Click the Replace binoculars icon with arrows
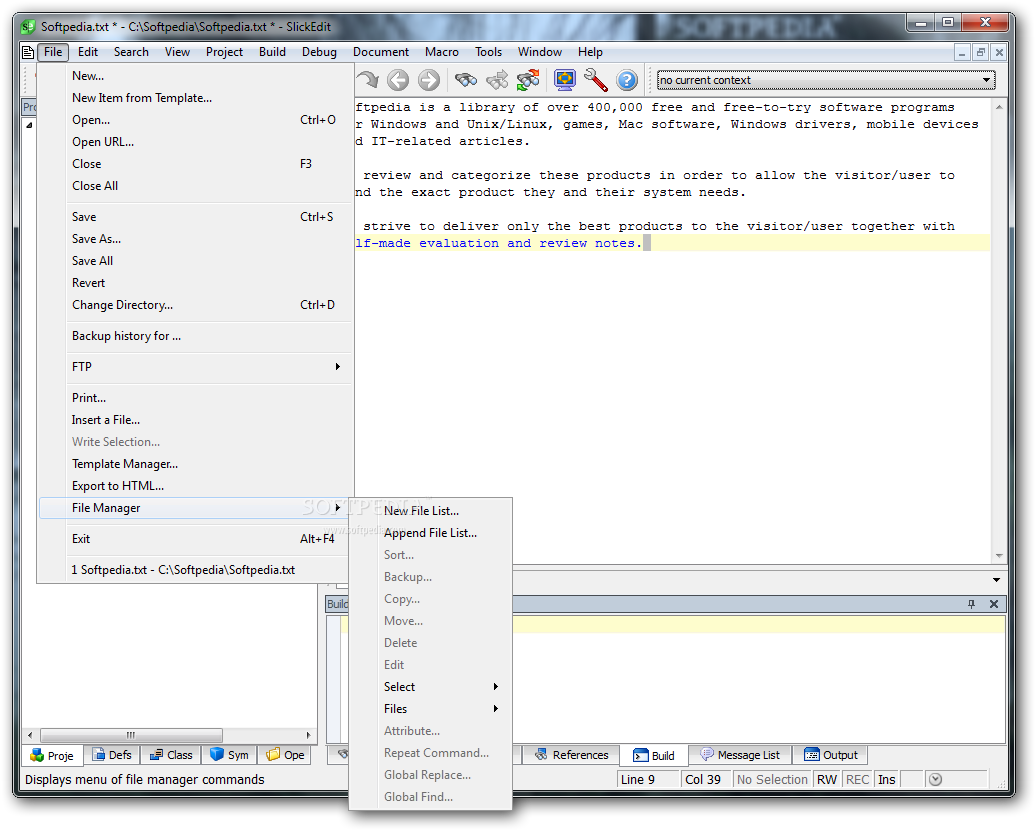1036x831 pixels. (x=528, y=80)
